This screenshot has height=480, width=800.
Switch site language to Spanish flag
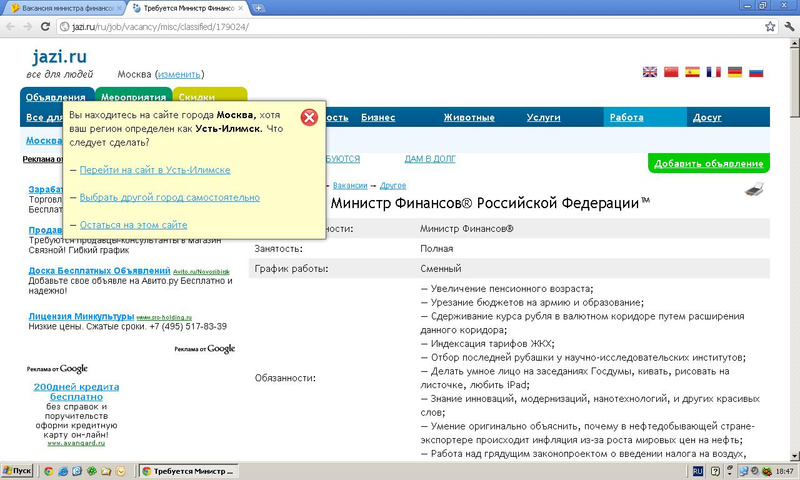[692, 72]
